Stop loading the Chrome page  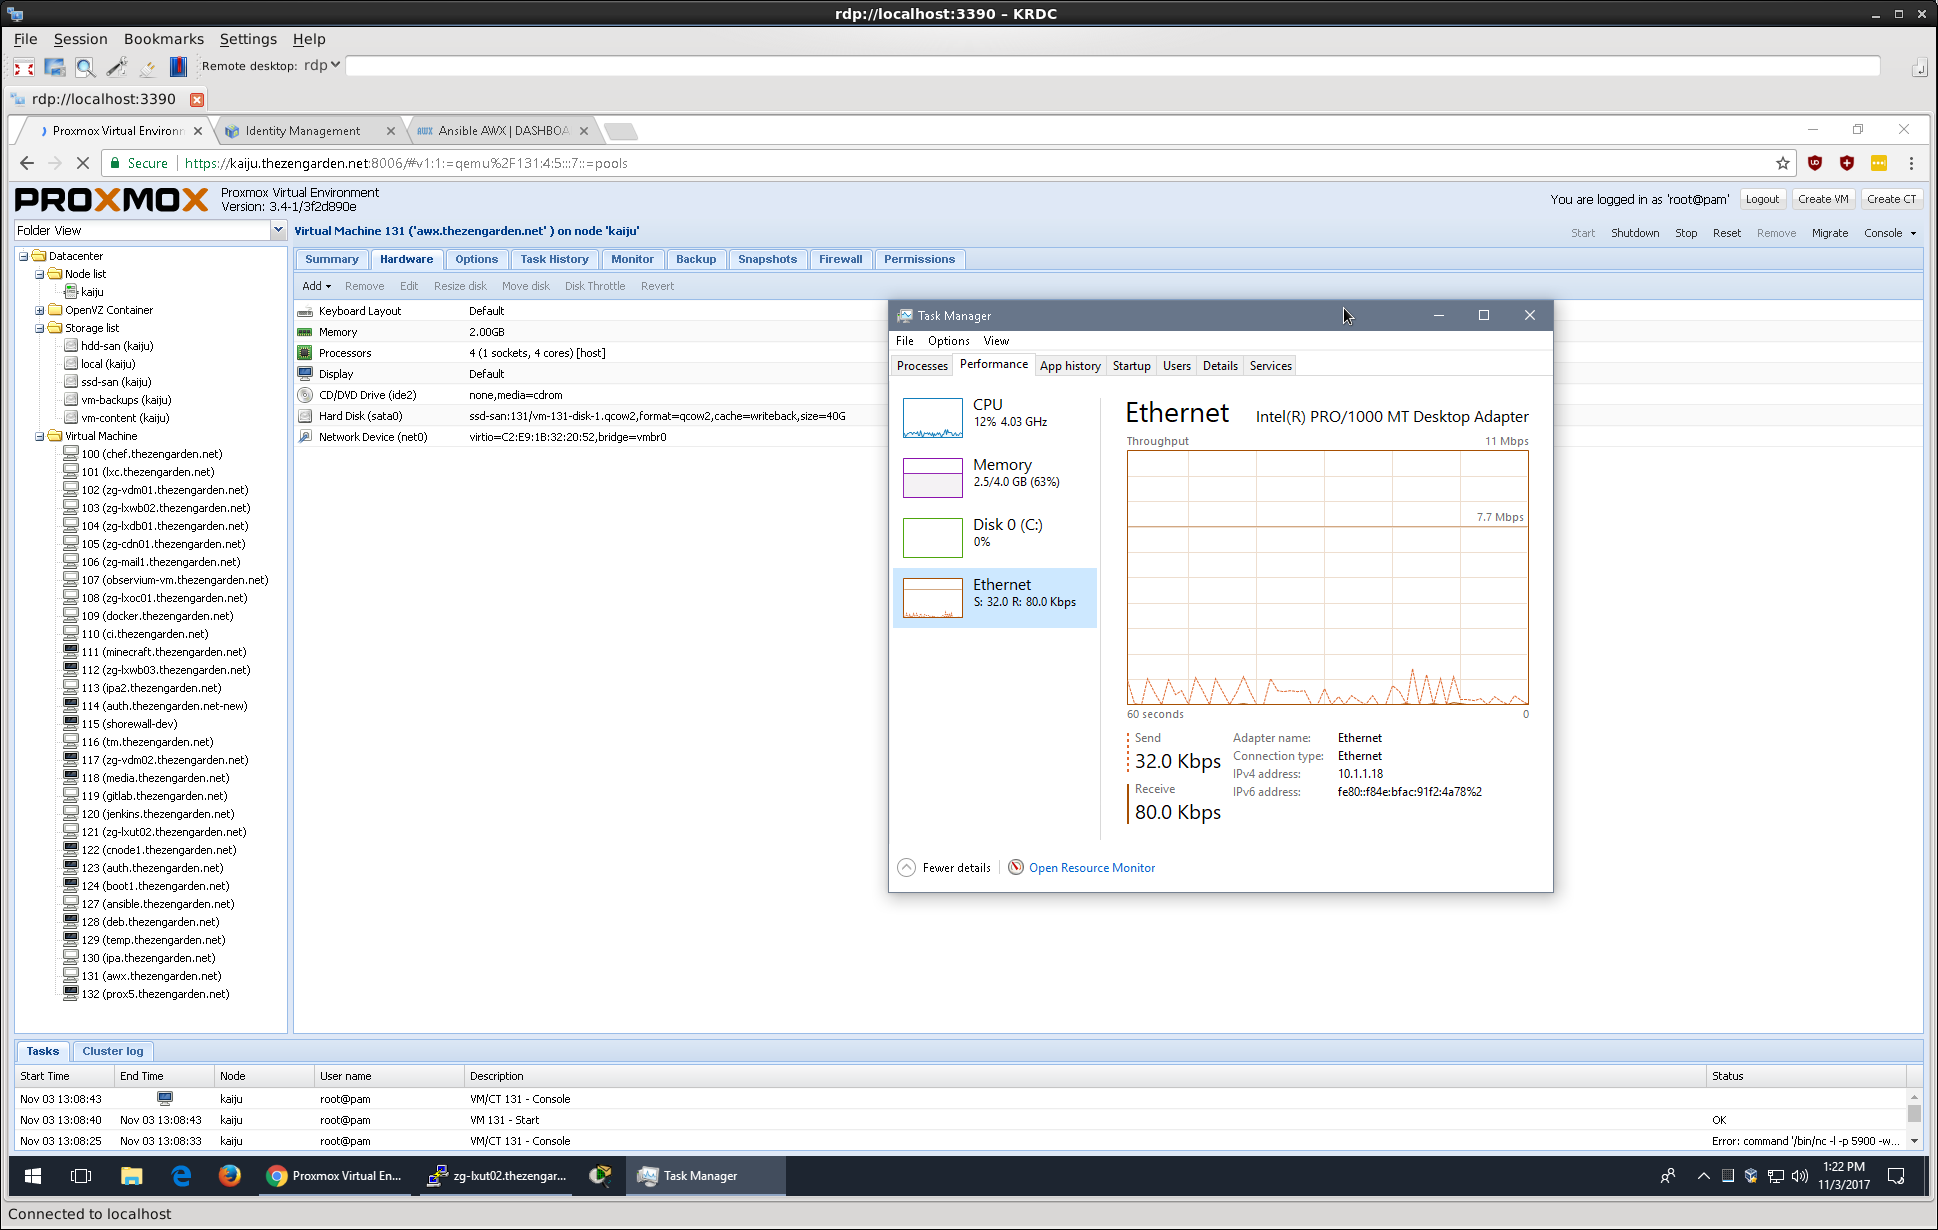pos(83,163)
